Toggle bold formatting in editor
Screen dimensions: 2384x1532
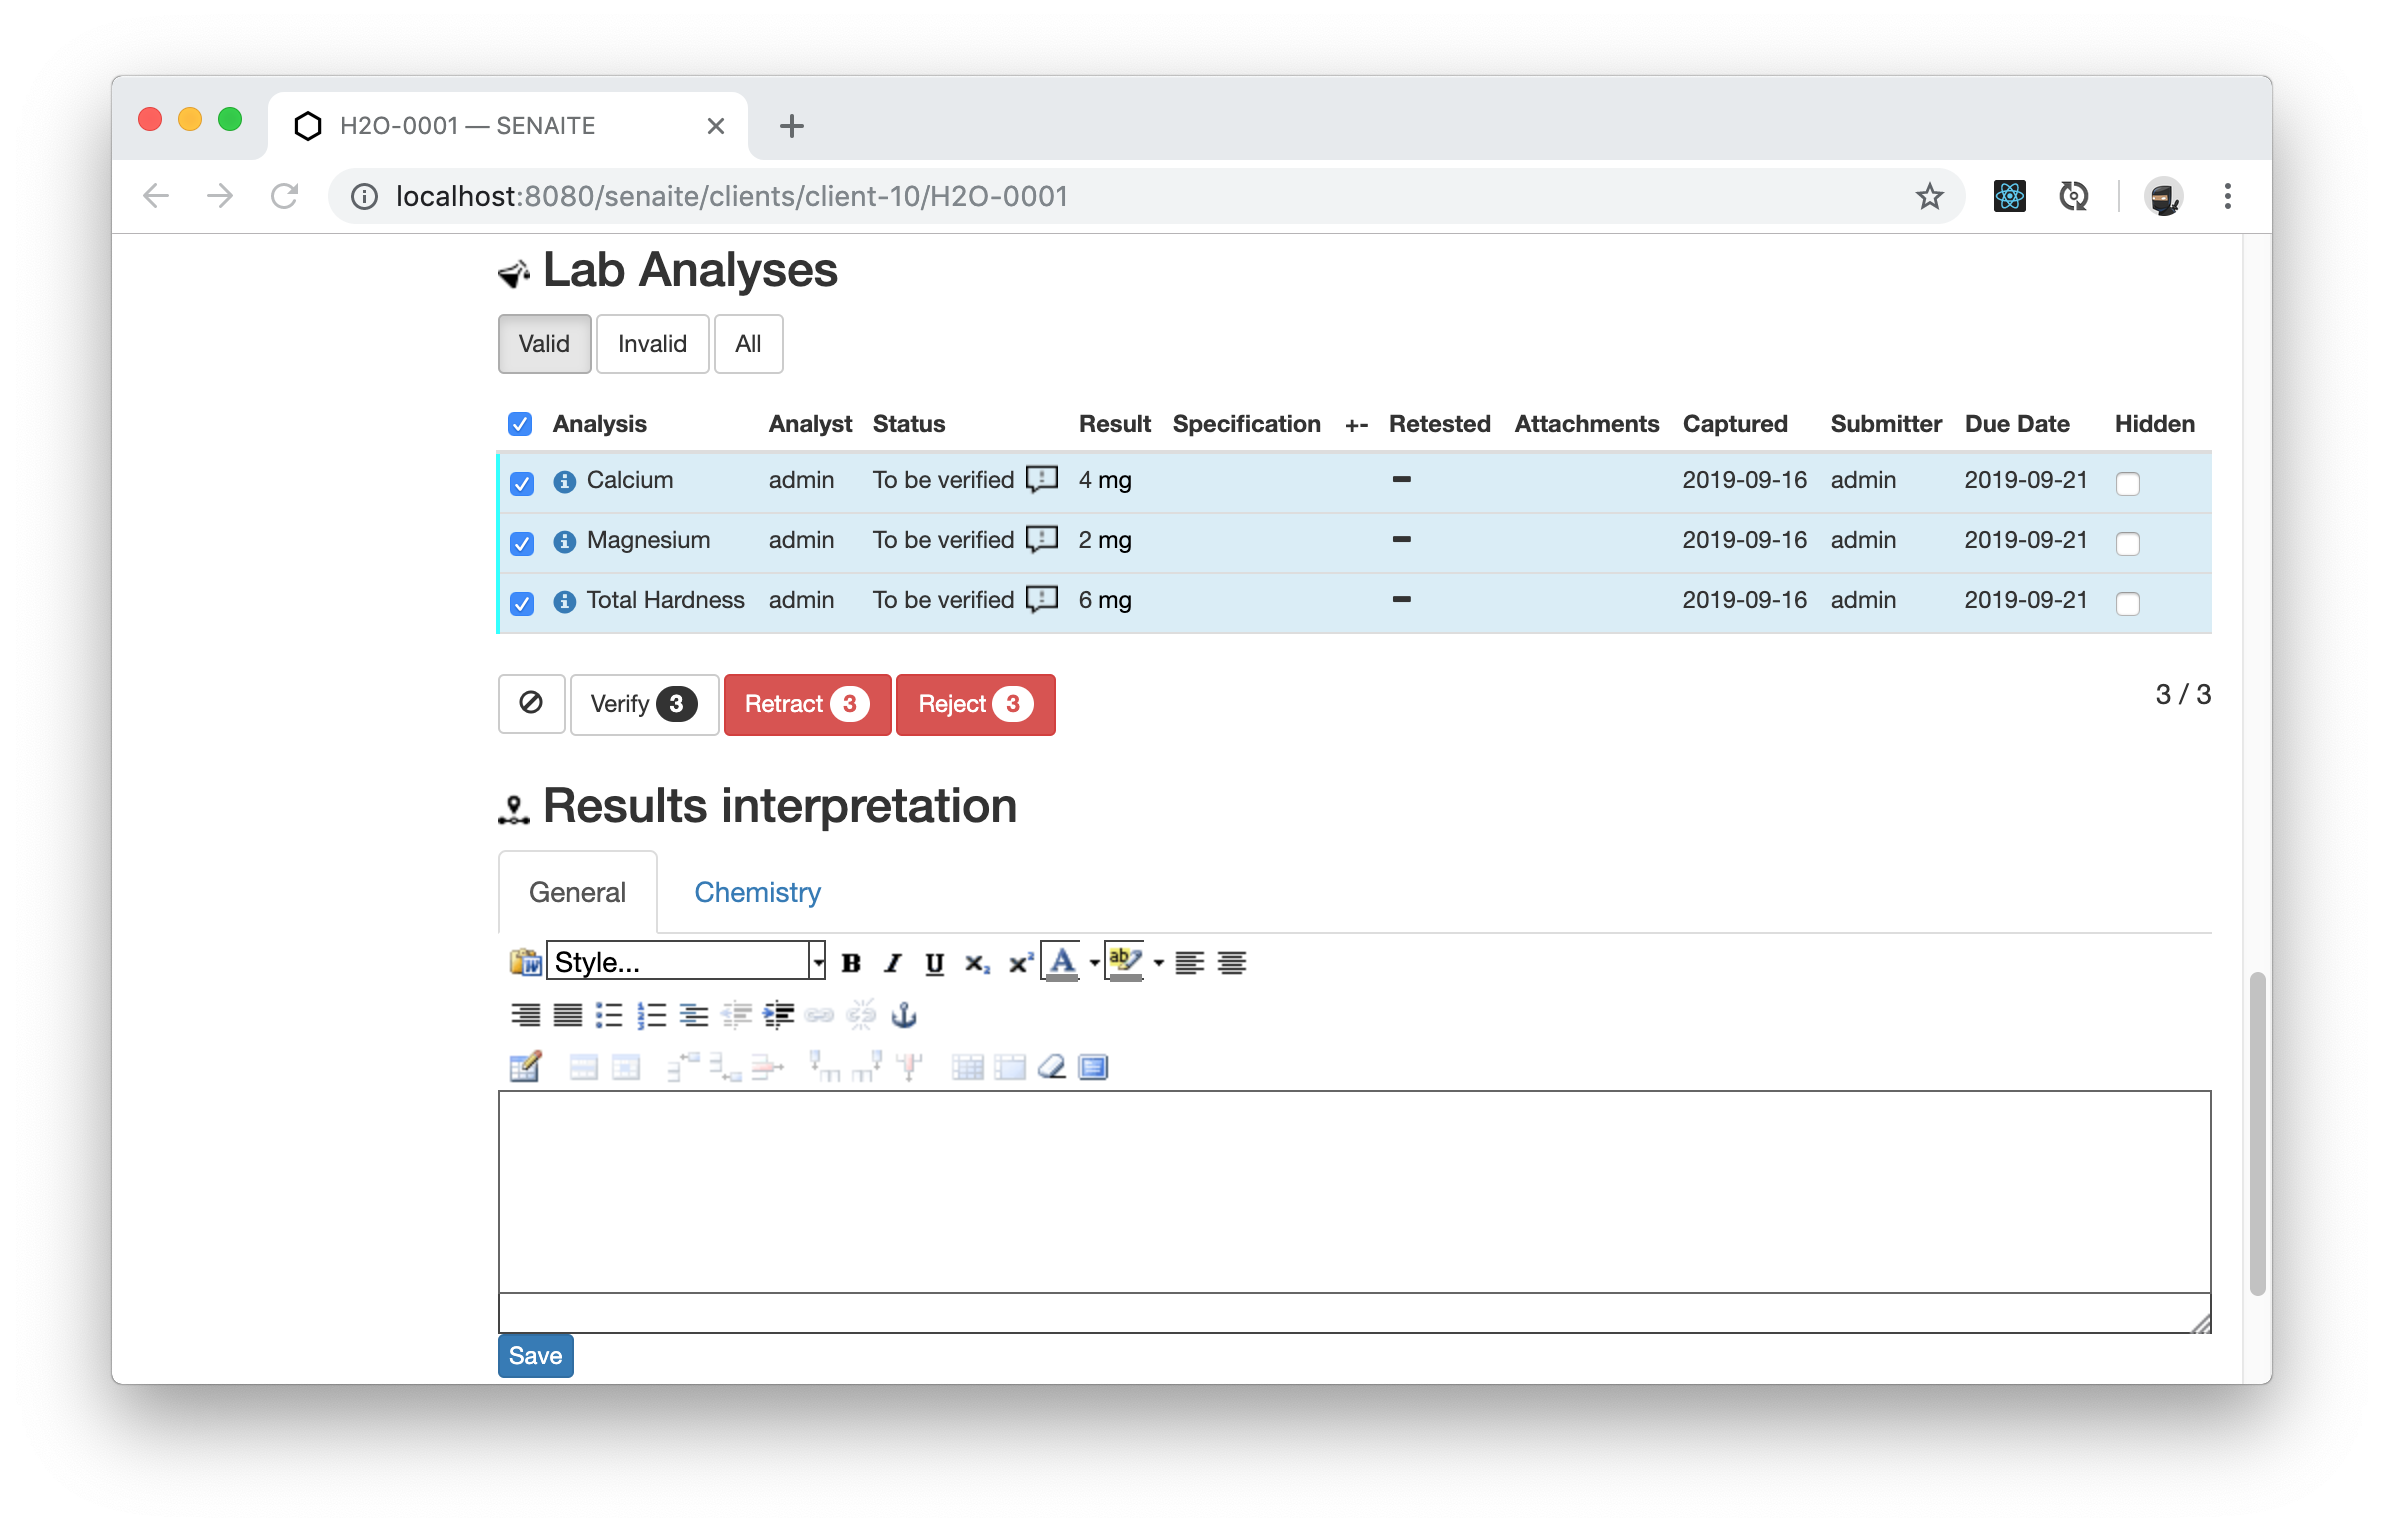coord(851,963)
